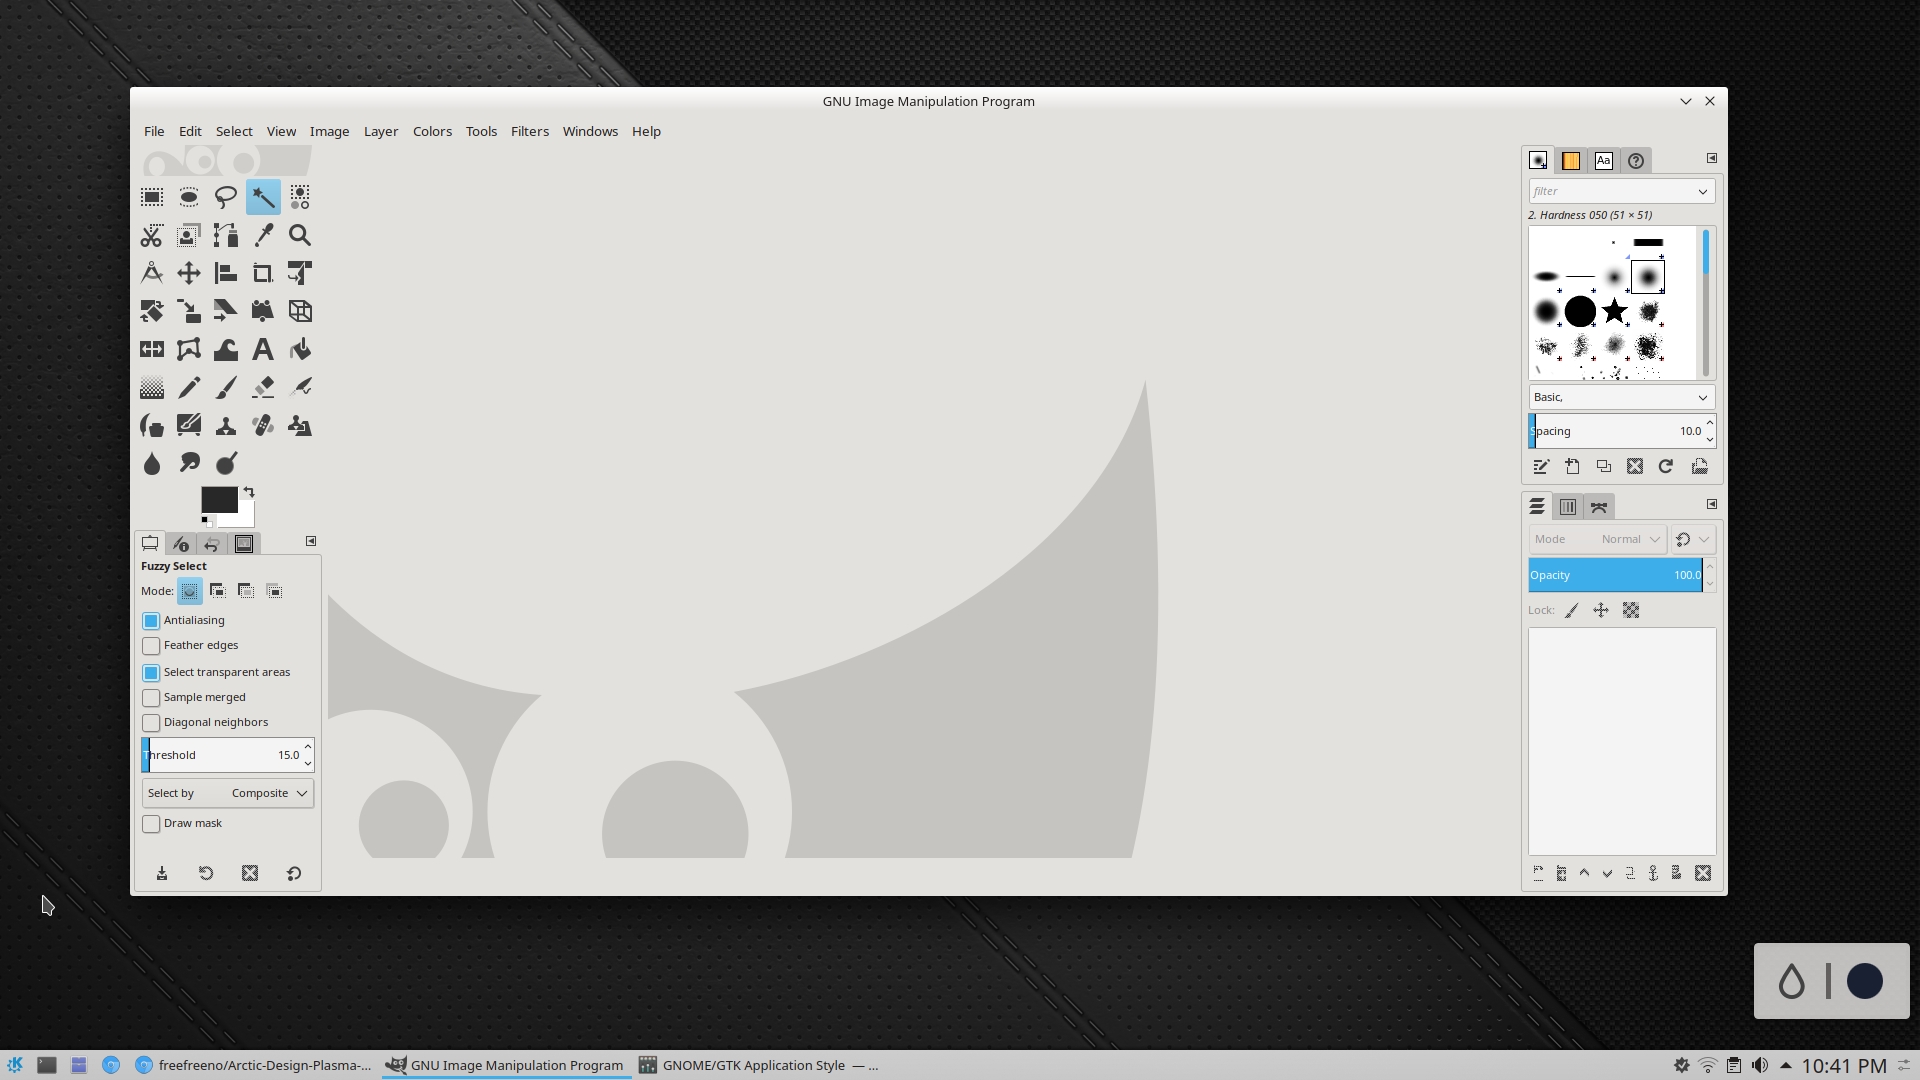This screenshot has width=1920, height=1080.
Task: Select the Paths tool
Action: point(226,235)
